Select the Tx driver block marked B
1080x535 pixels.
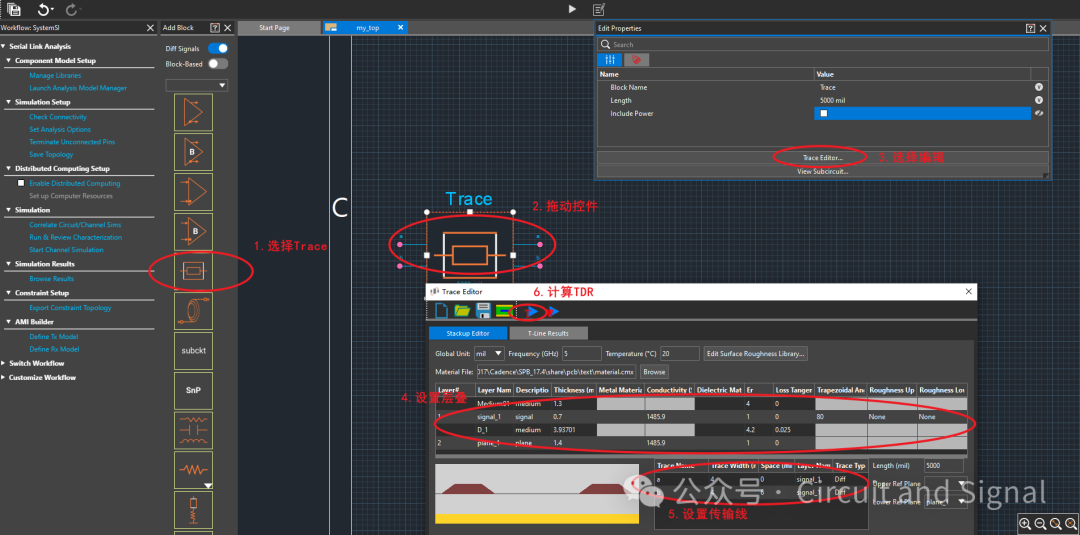coord(194,152)
